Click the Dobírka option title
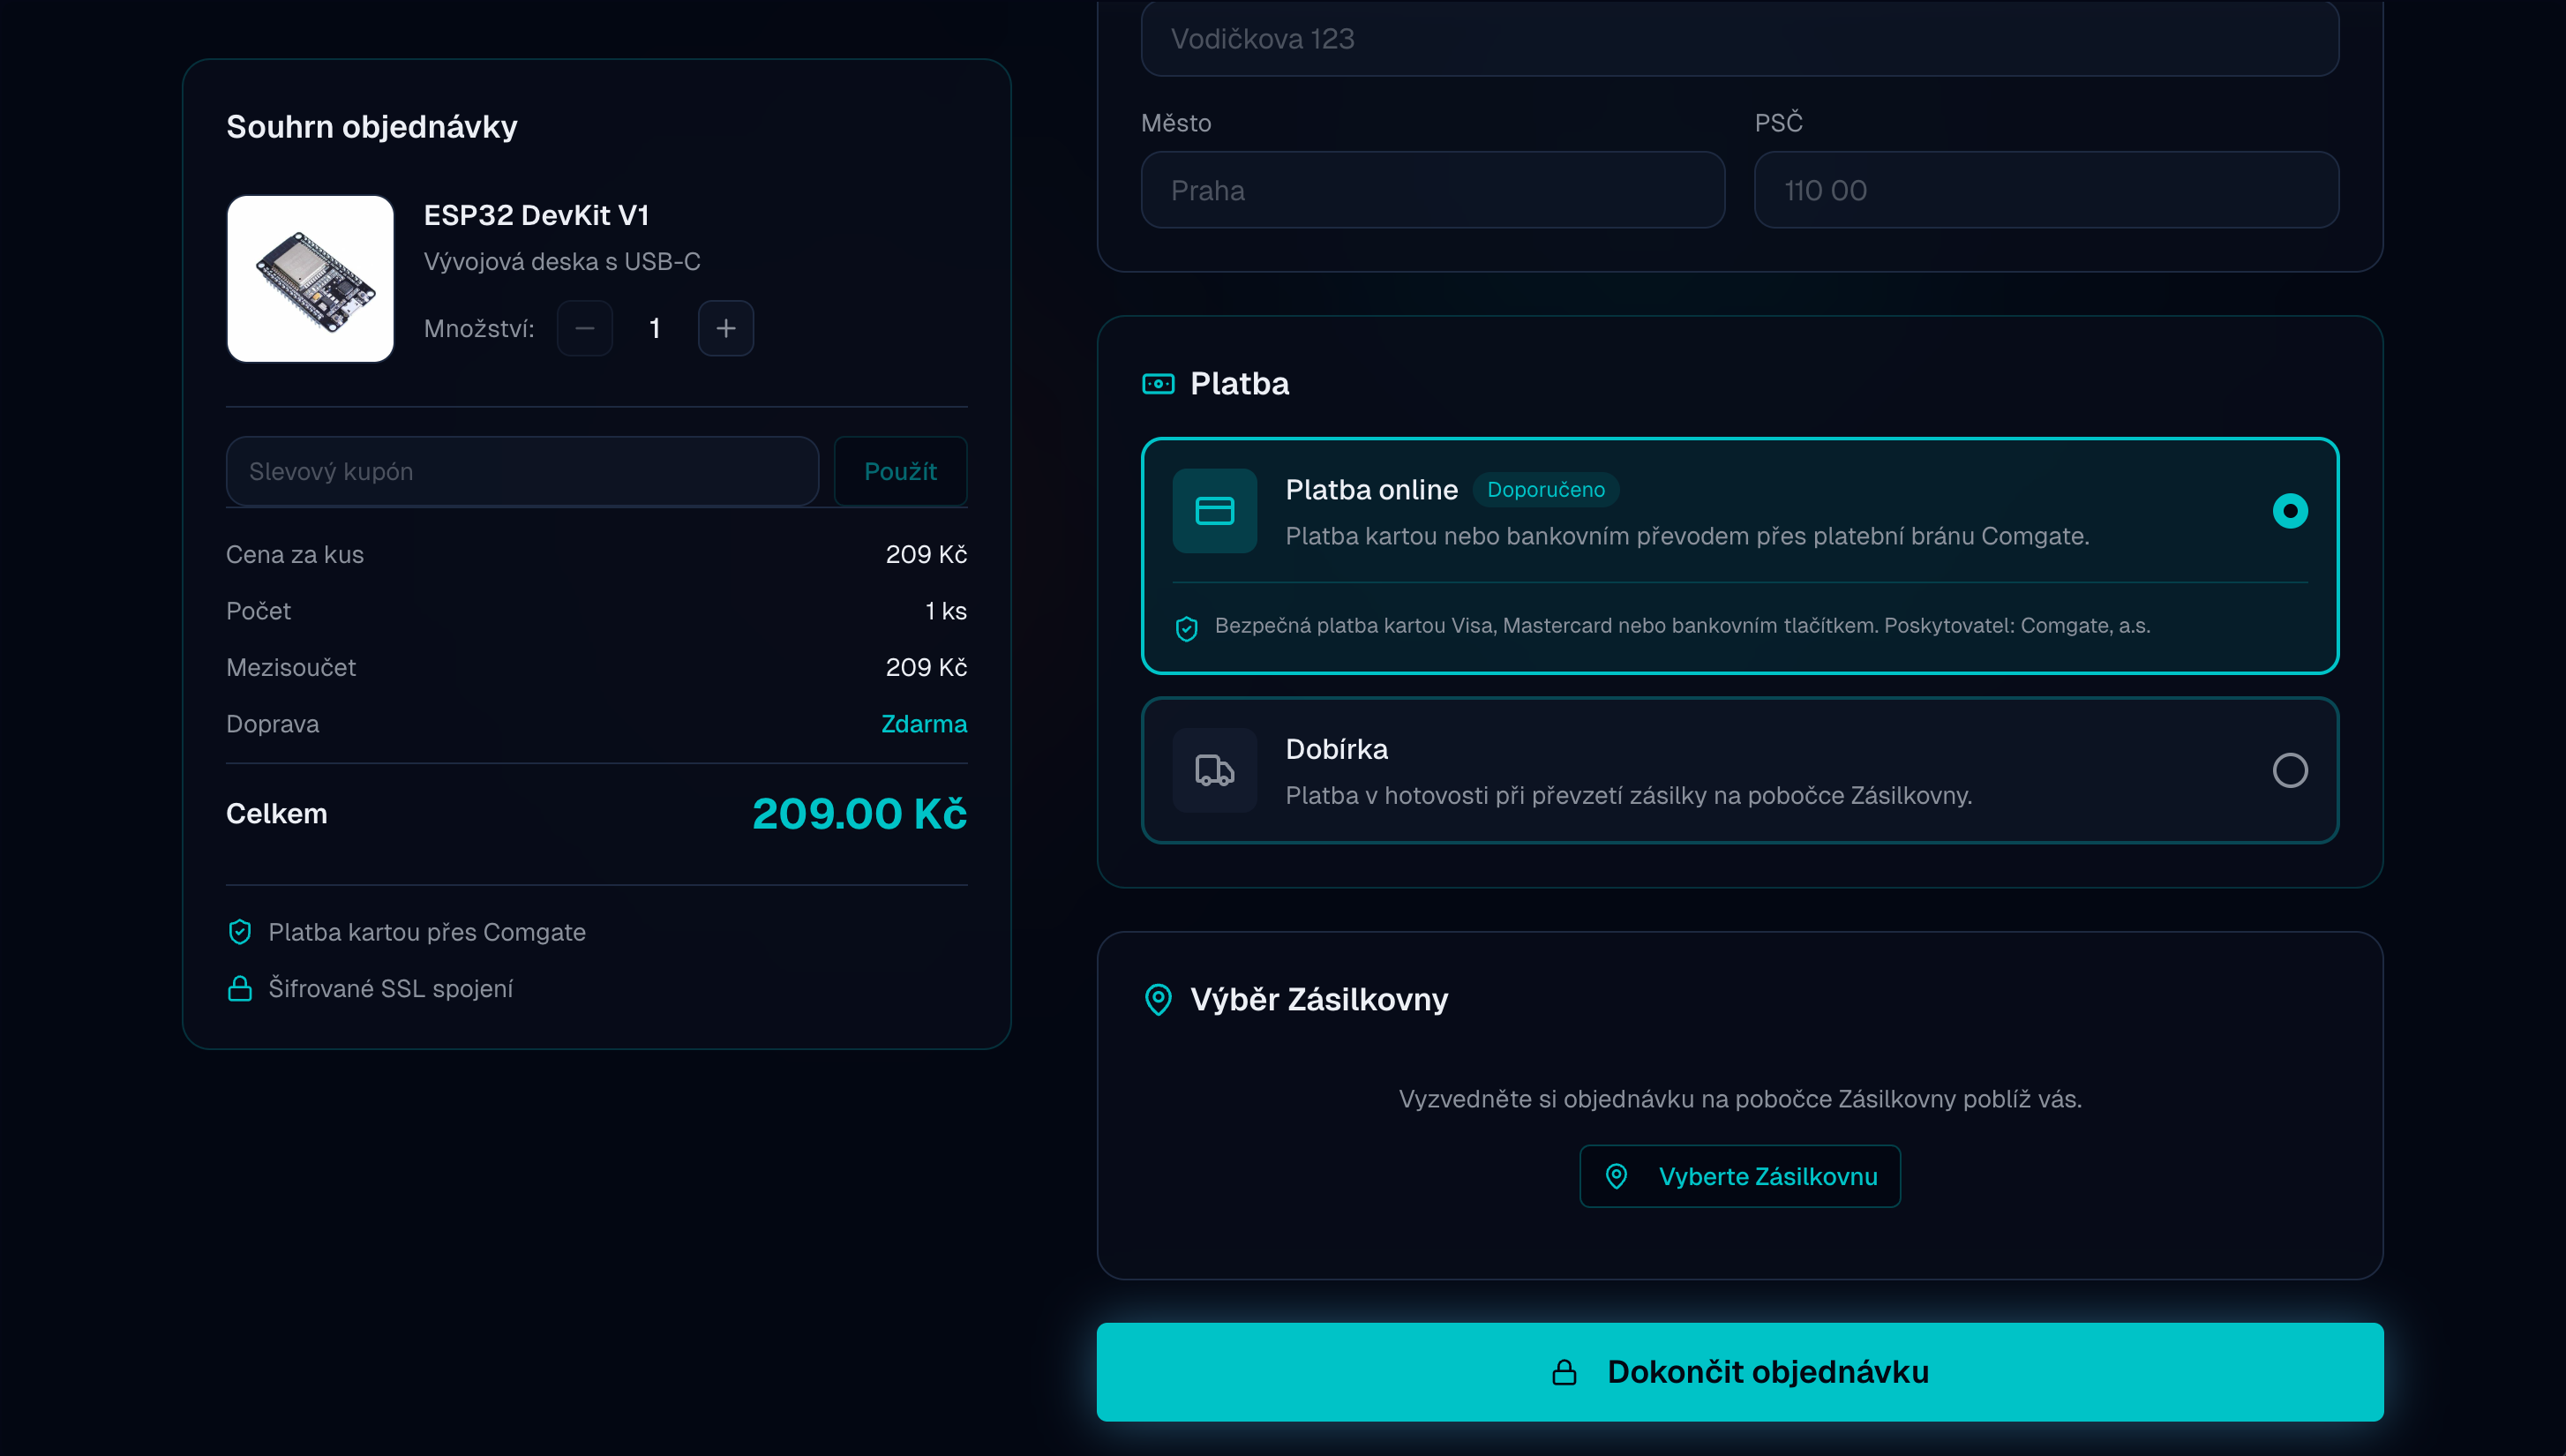The height and width of the screenshot is (1456, 2566). click(1337, 749)
